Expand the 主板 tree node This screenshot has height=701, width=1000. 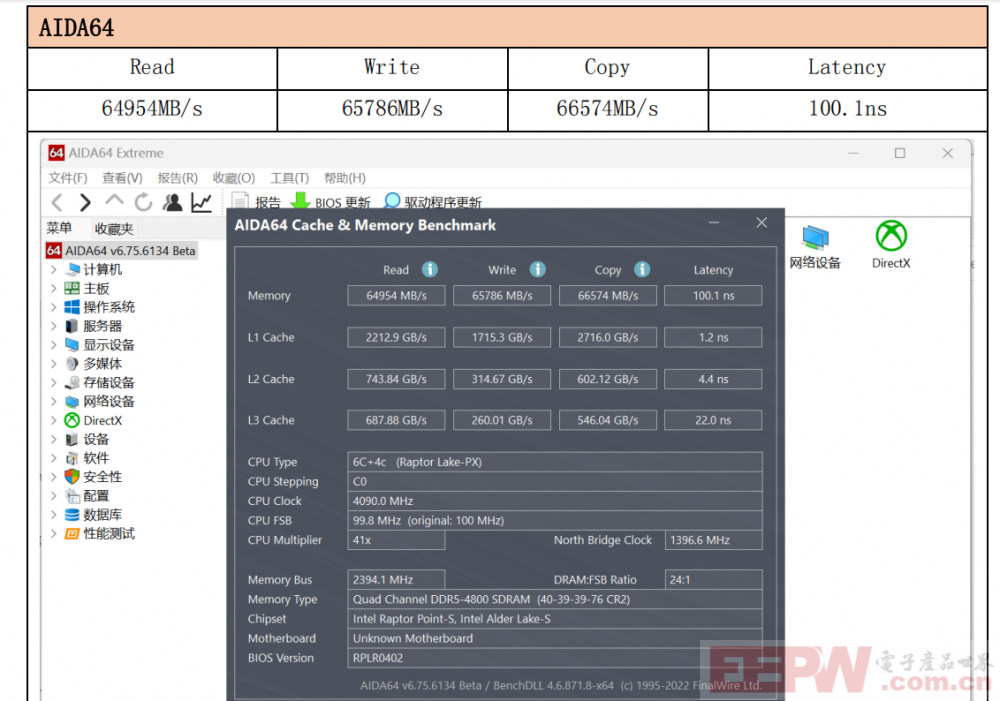[54, 288]
